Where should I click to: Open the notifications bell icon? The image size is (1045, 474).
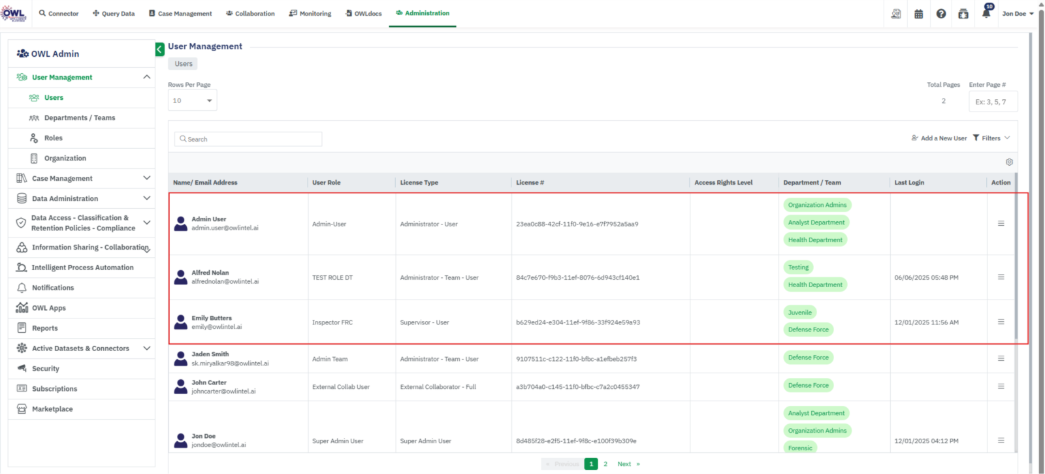coord(987,13)
